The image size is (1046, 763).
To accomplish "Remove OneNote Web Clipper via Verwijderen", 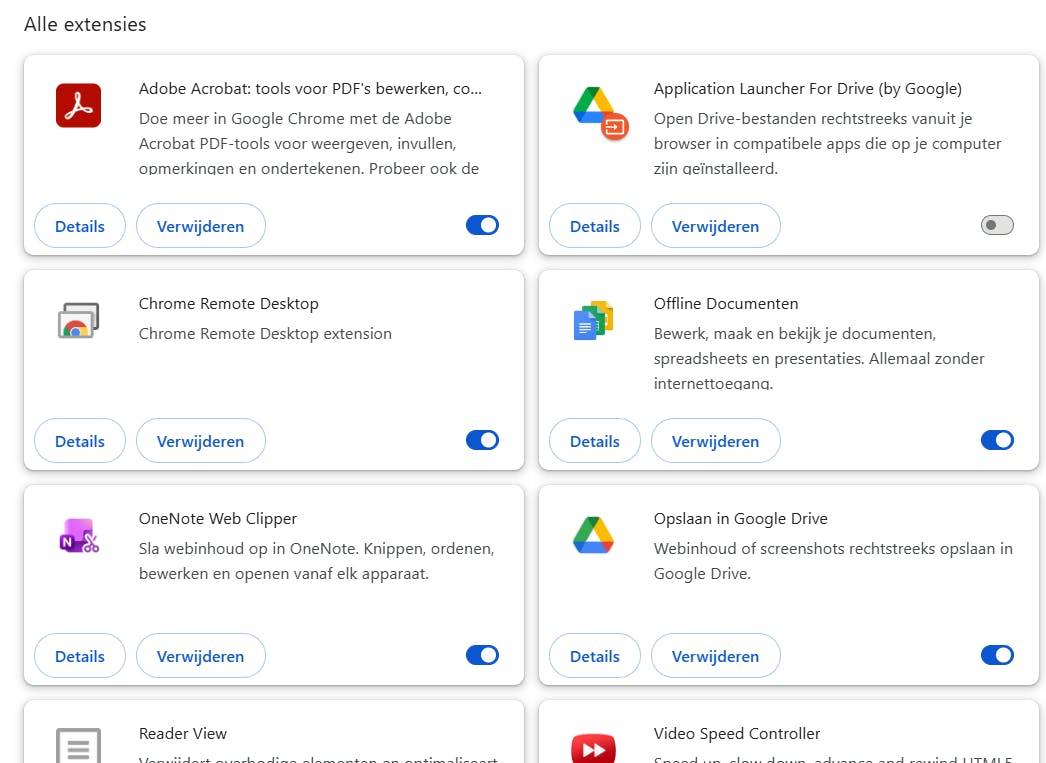I will tap(201, 656).
